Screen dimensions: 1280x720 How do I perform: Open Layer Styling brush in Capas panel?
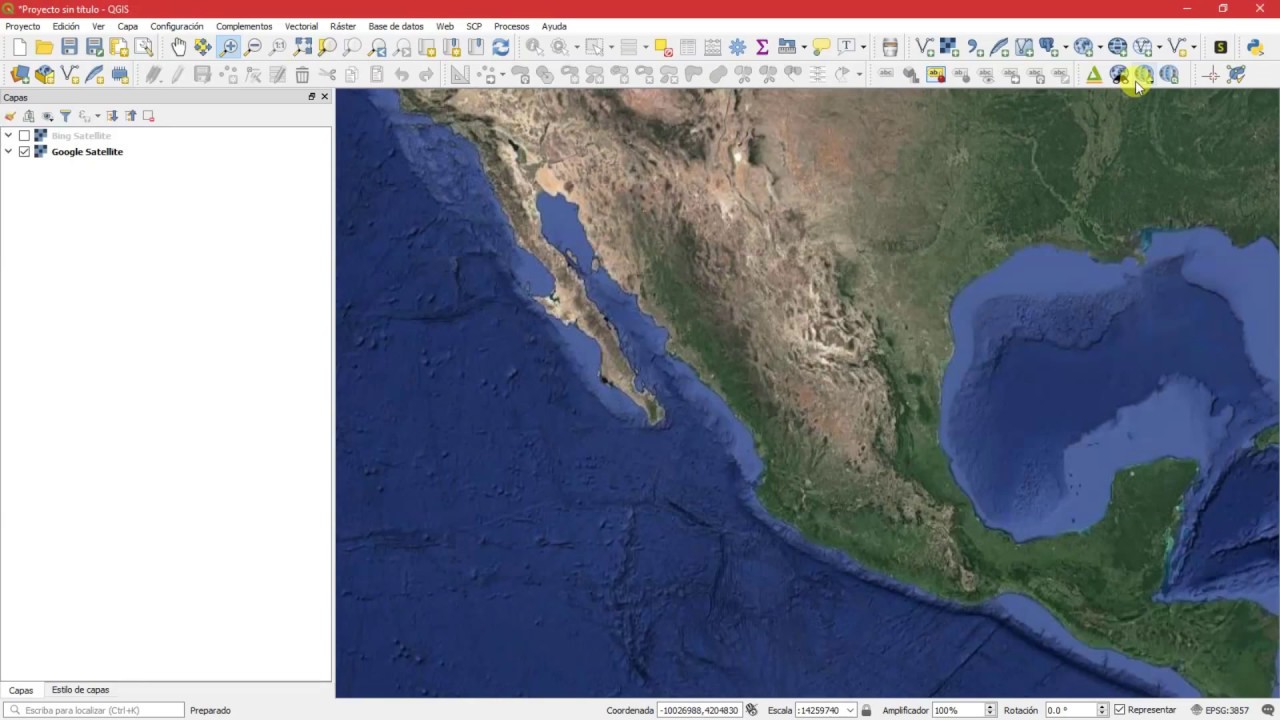[11, 116]
